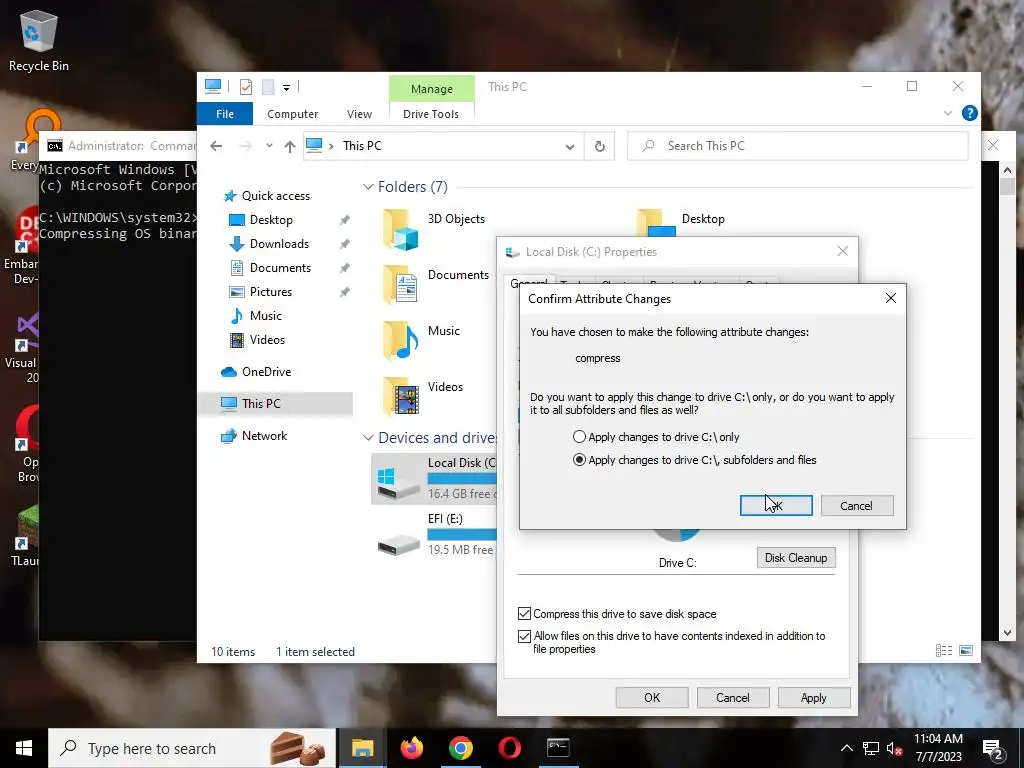Switch to the View ribbon tab

click(x=359, y=114)
